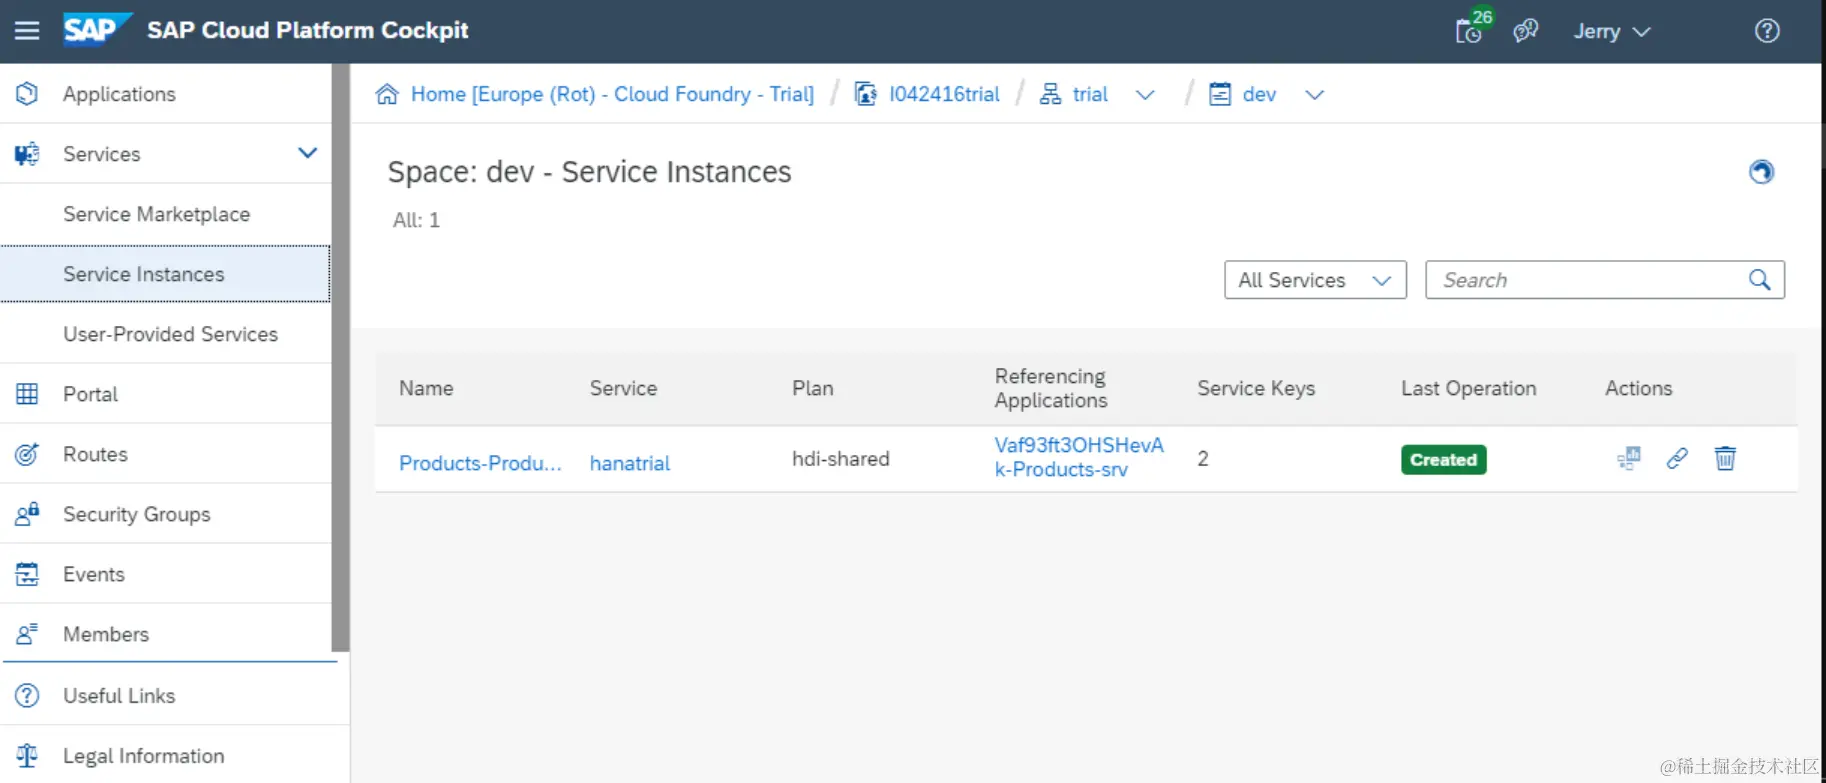
Task: Open the feedback chat icon
Action: [1525, 31]
